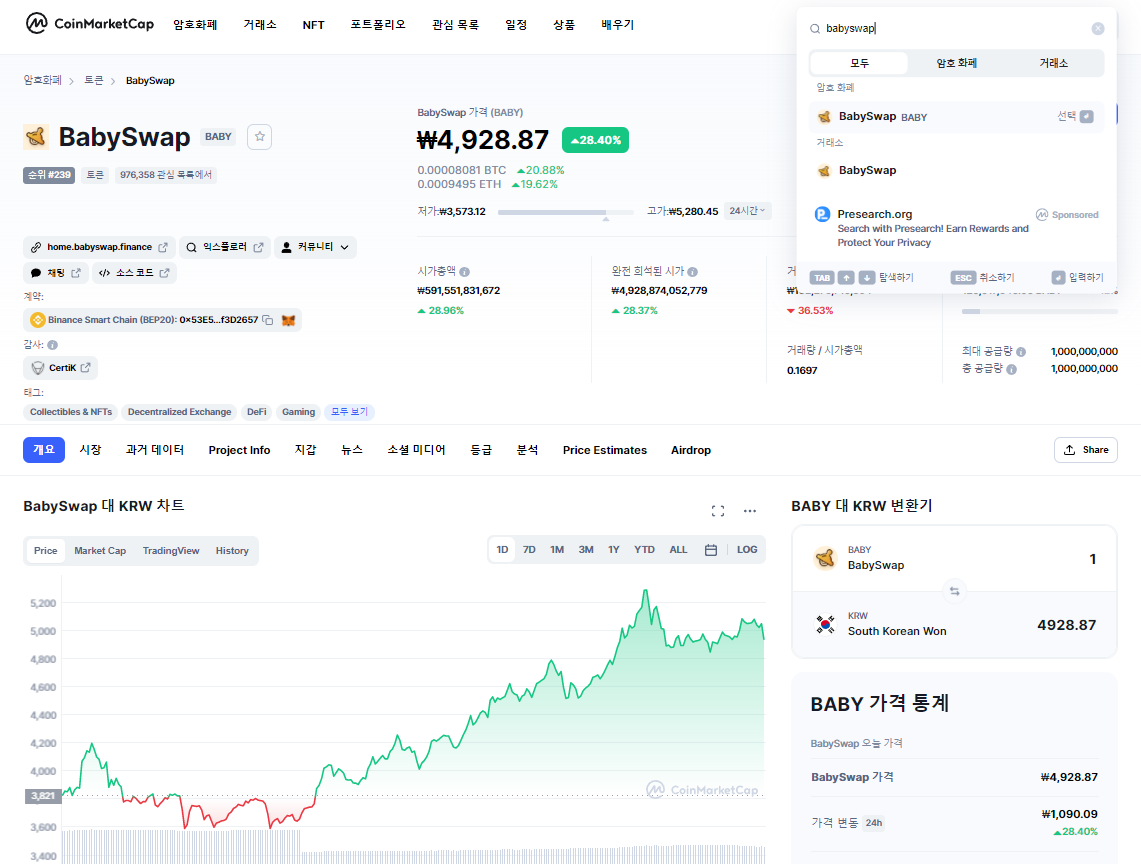1141x864 pixels.
Task: Expand chart to fullscreen
Action: [717, 511]
